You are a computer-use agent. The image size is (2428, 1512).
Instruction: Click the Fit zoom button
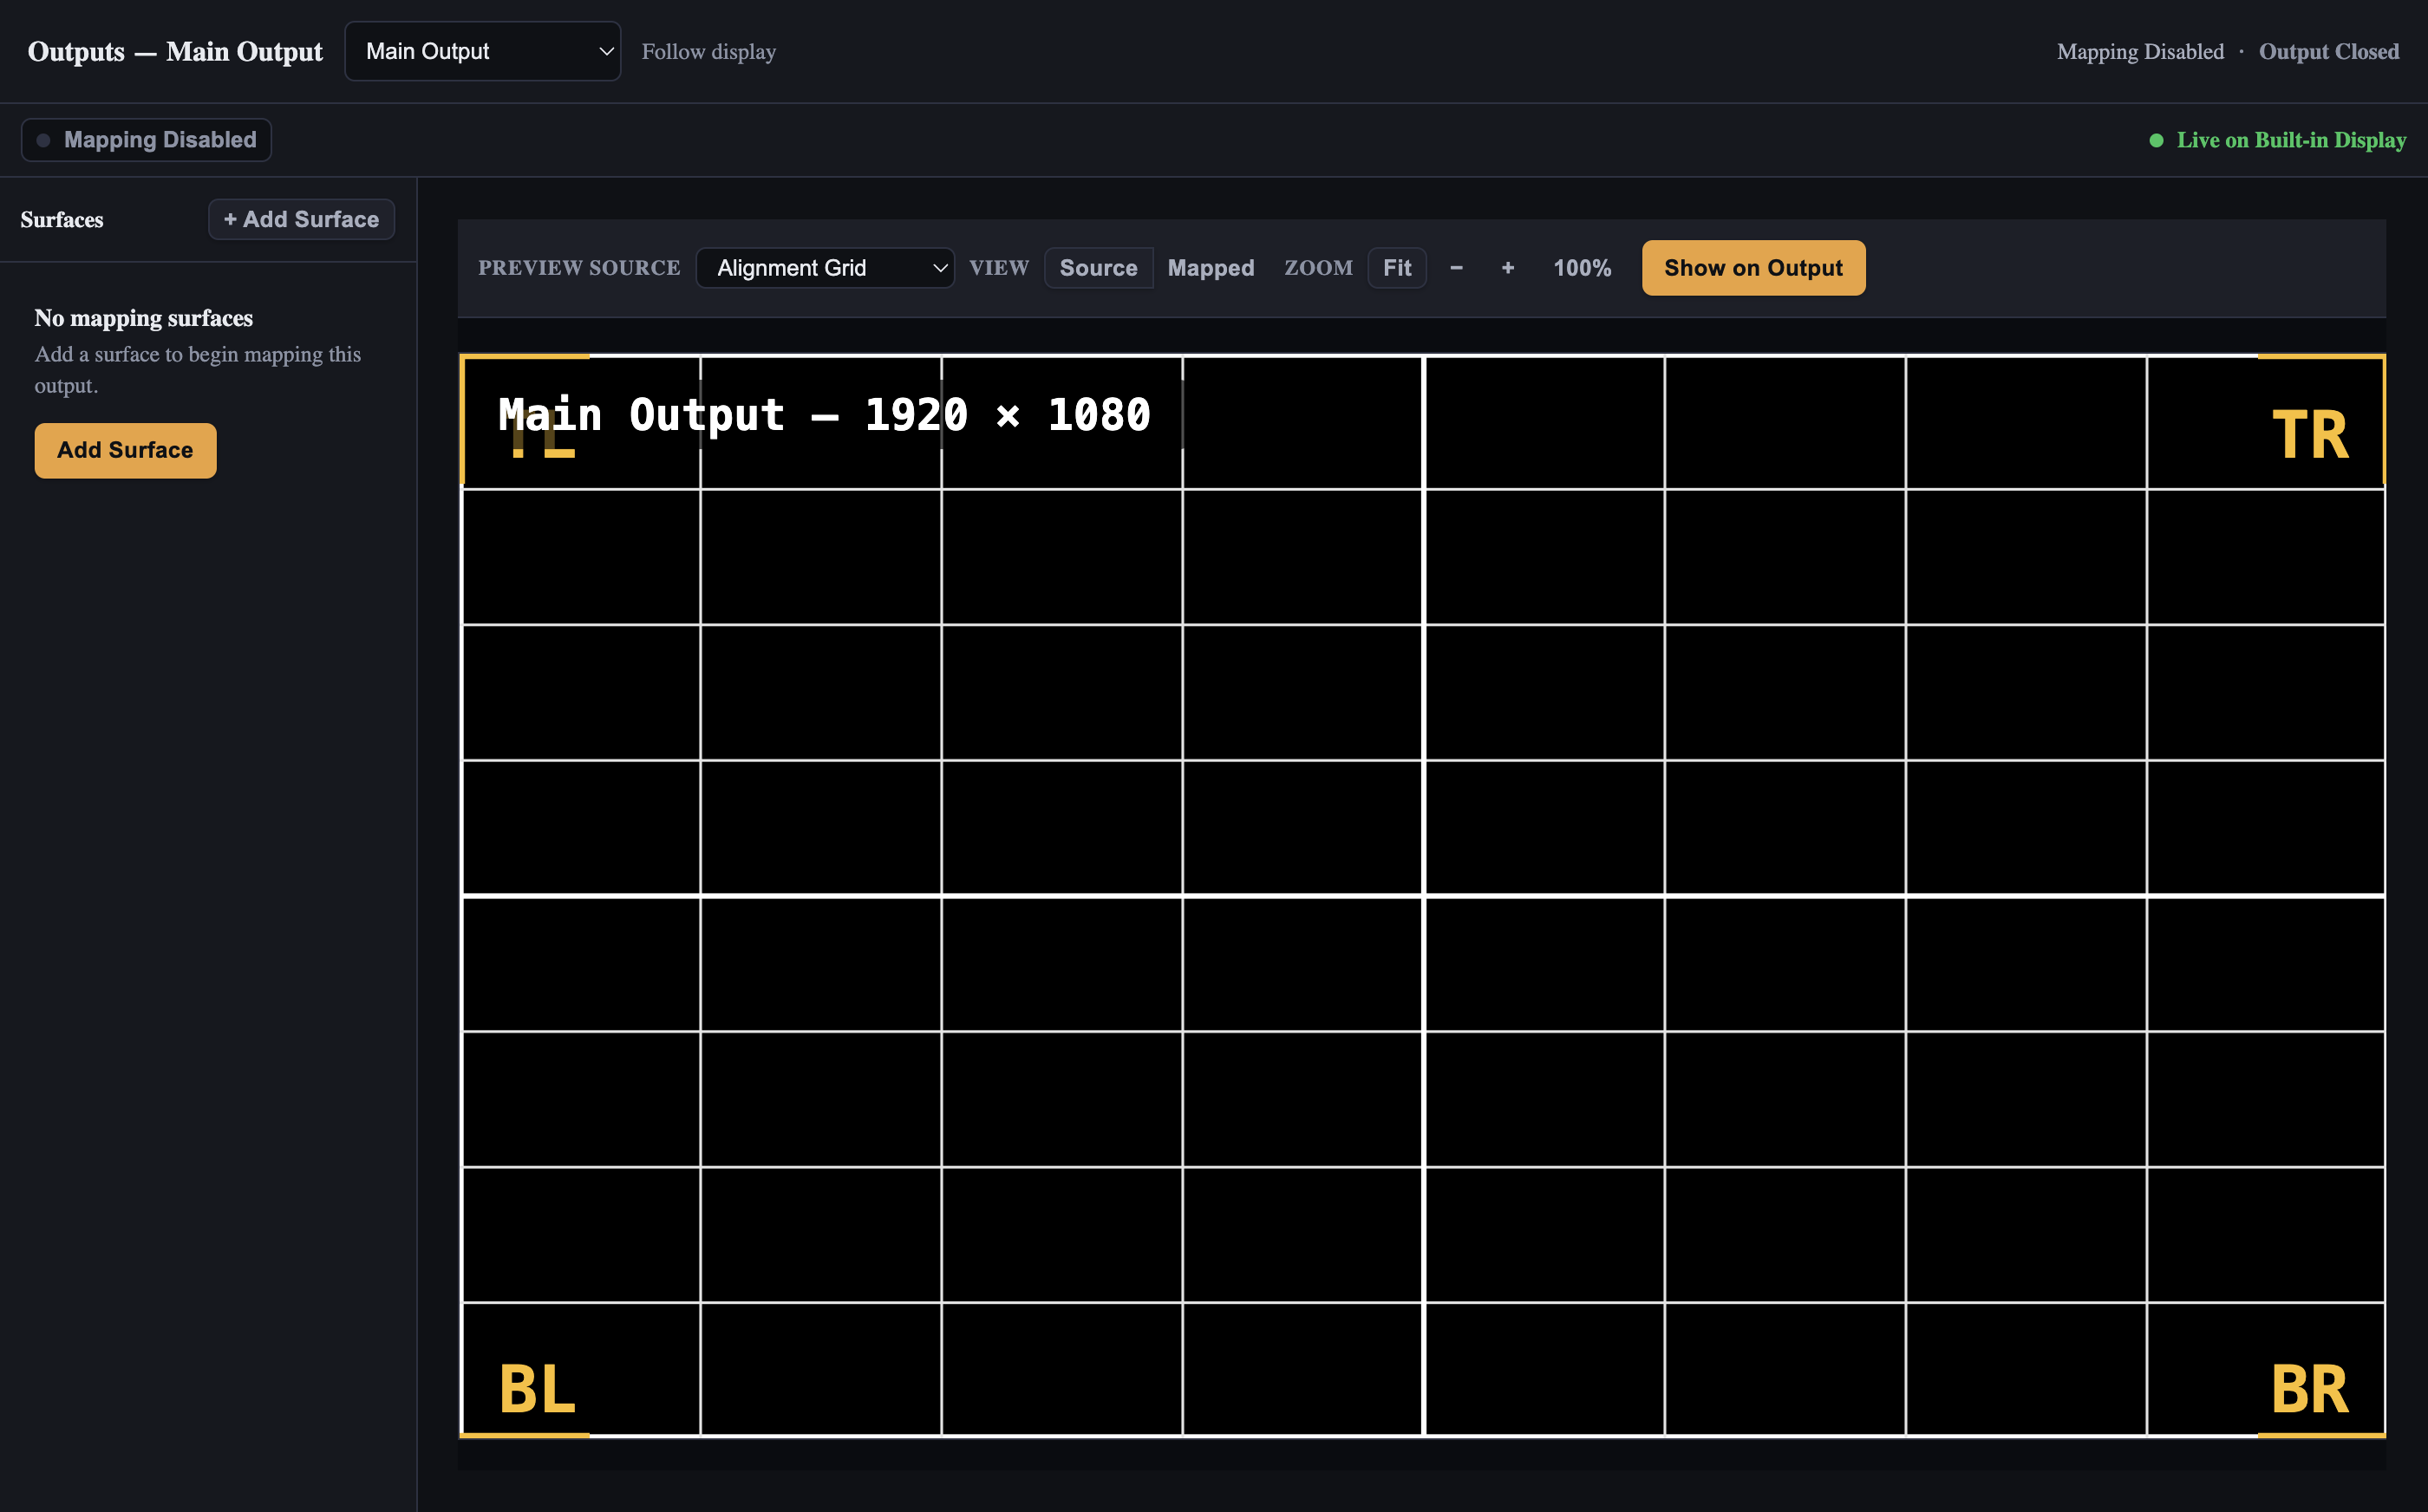pyautogui.click(x=1396, y=268)
